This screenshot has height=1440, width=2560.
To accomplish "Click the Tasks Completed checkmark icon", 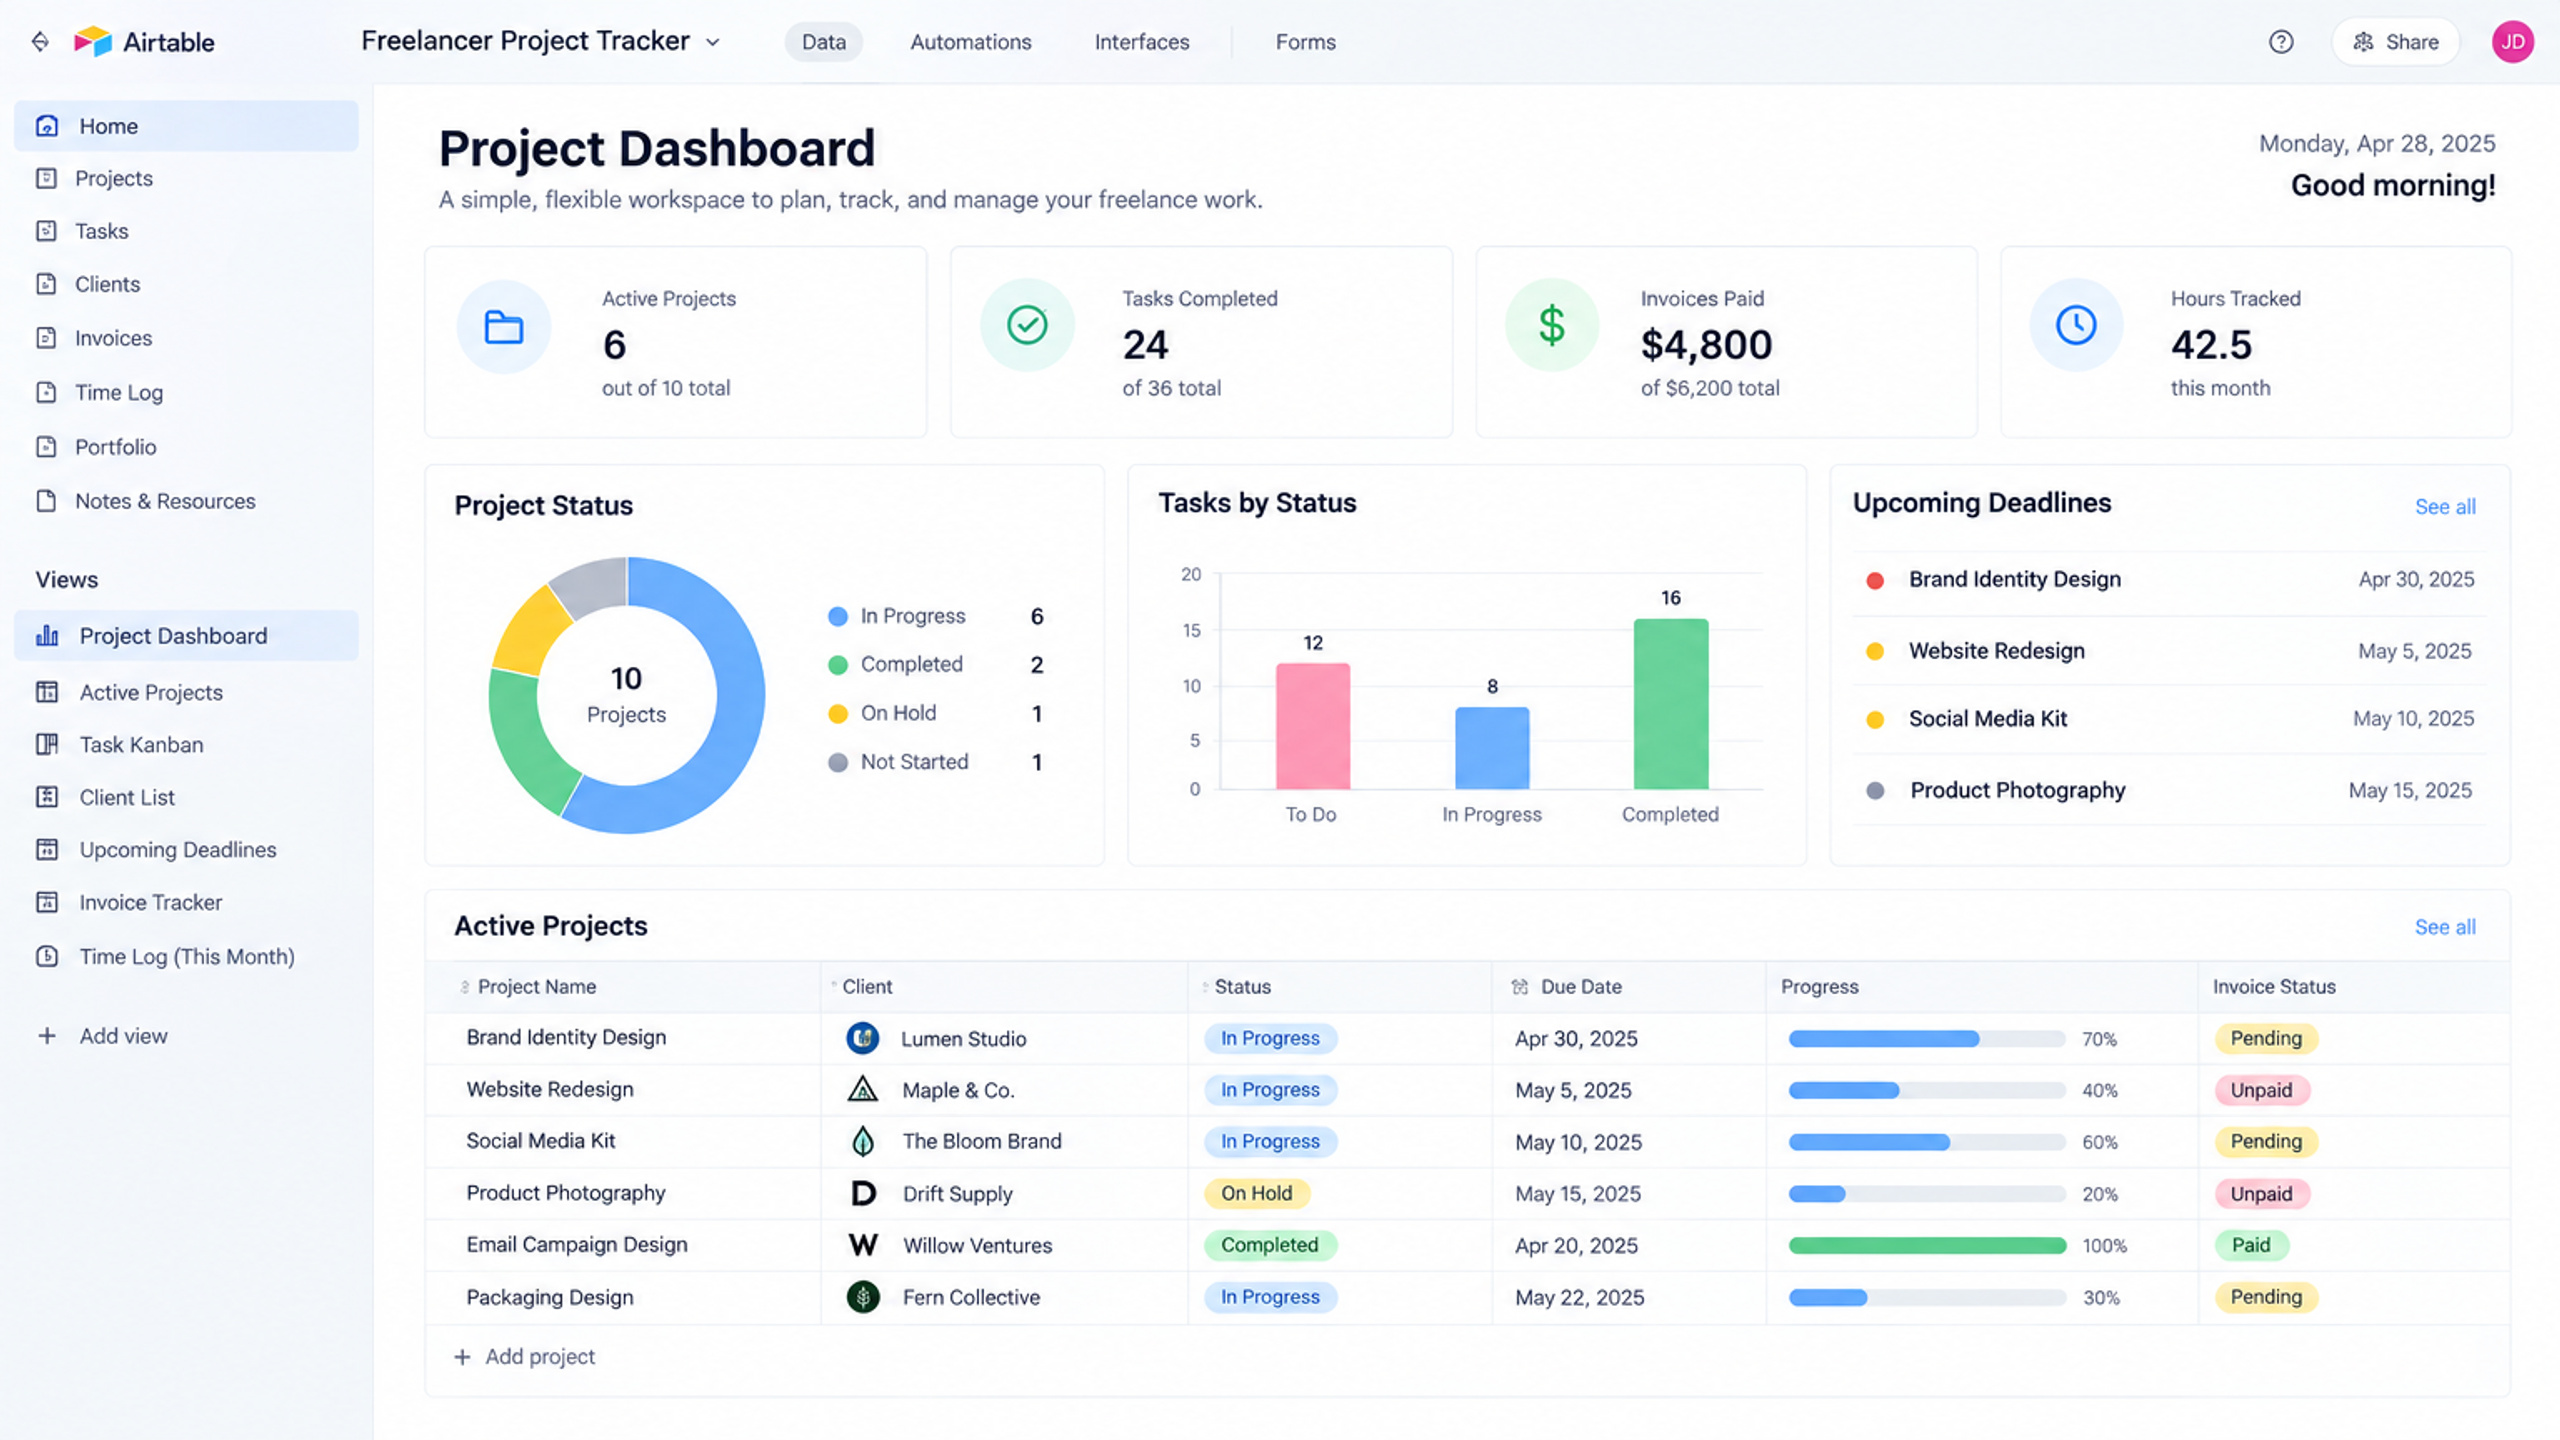I will 1027,325.
